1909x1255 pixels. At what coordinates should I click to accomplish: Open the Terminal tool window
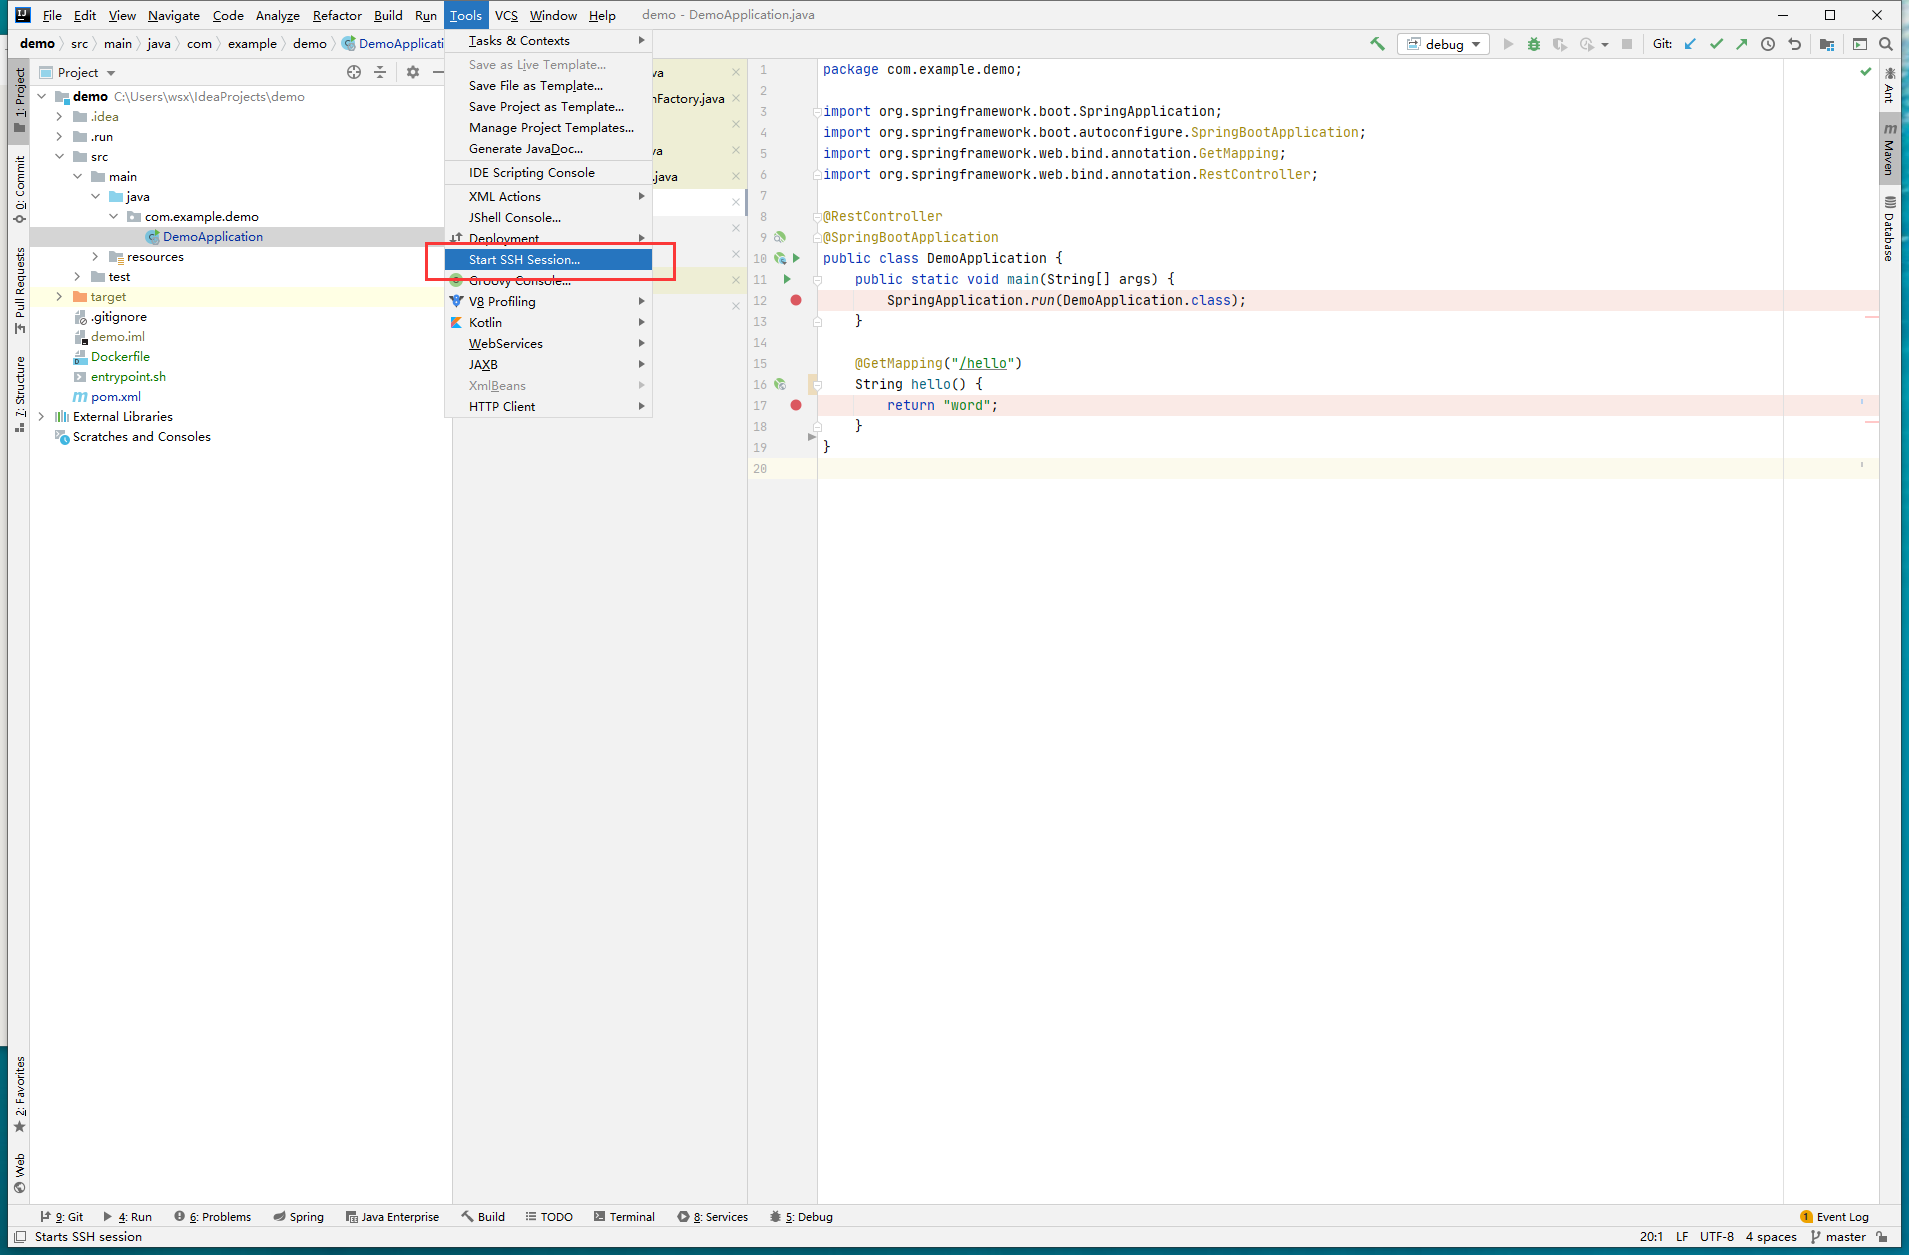point(624,1217)
